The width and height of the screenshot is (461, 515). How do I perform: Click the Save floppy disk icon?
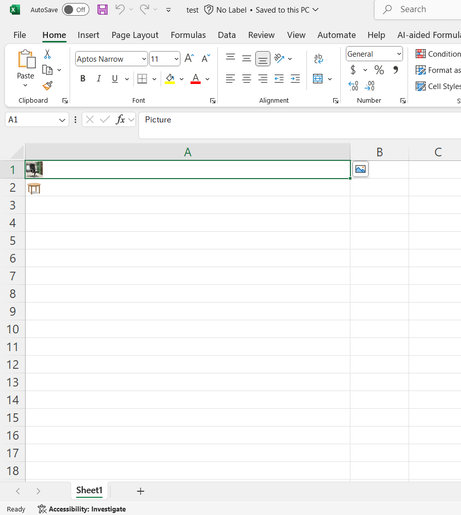(x=102, y=10)
